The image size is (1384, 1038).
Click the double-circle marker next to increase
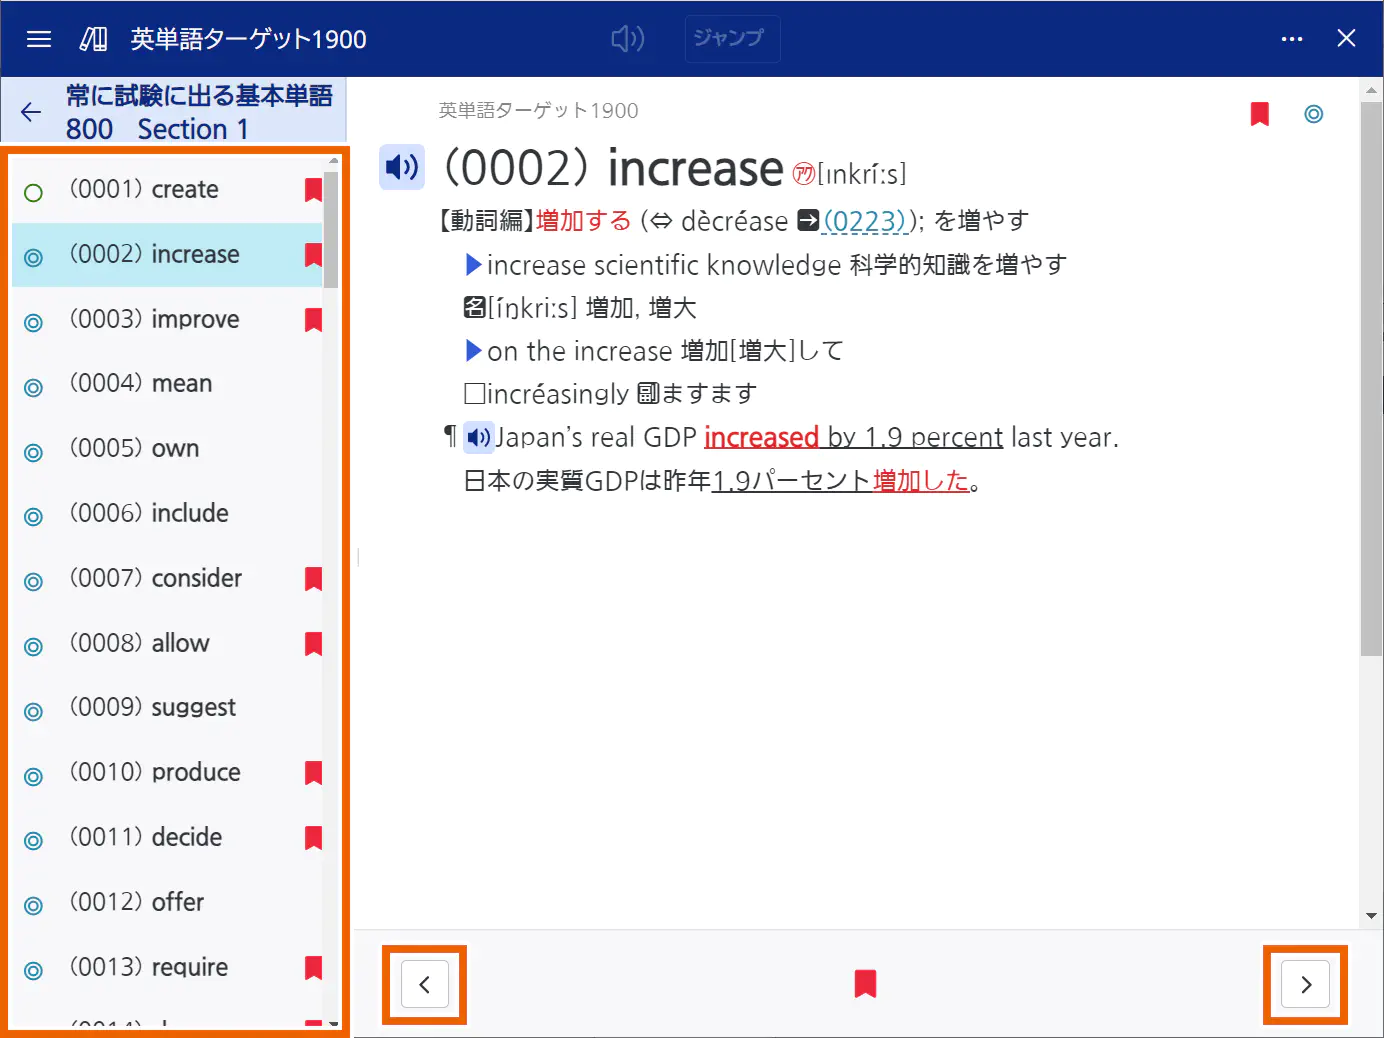[33, 258]
